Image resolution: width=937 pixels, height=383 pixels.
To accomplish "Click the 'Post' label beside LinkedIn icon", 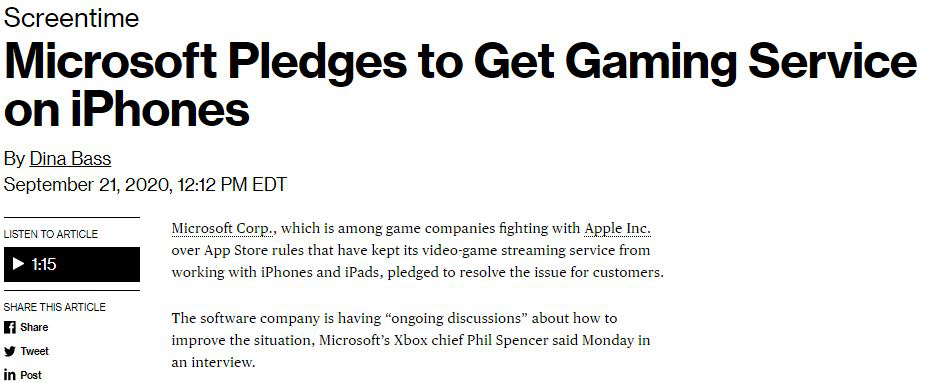I will pyautogui.click(x=31, y=375).
